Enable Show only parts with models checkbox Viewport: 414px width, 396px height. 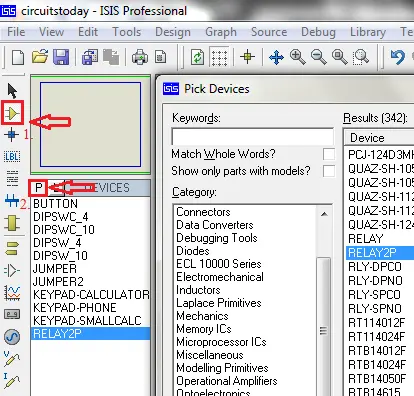point(329,171)
